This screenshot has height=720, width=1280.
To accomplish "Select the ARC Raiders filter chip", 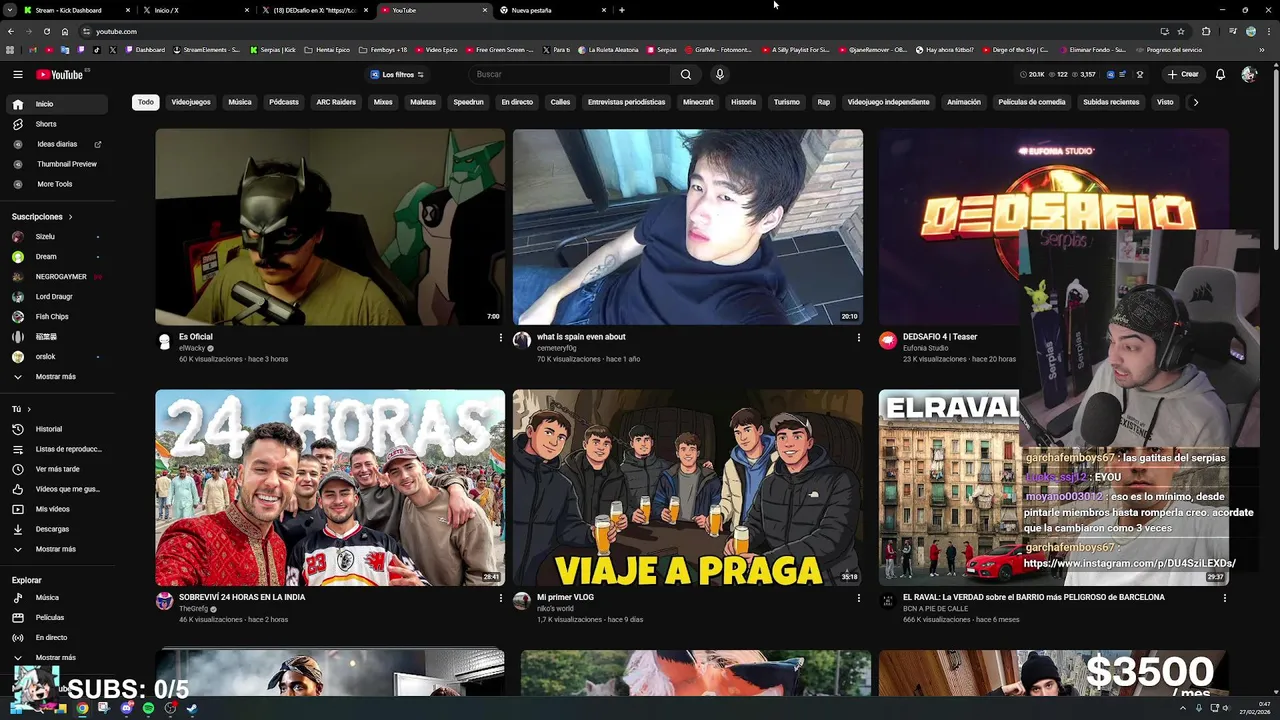I will [336, 102].
